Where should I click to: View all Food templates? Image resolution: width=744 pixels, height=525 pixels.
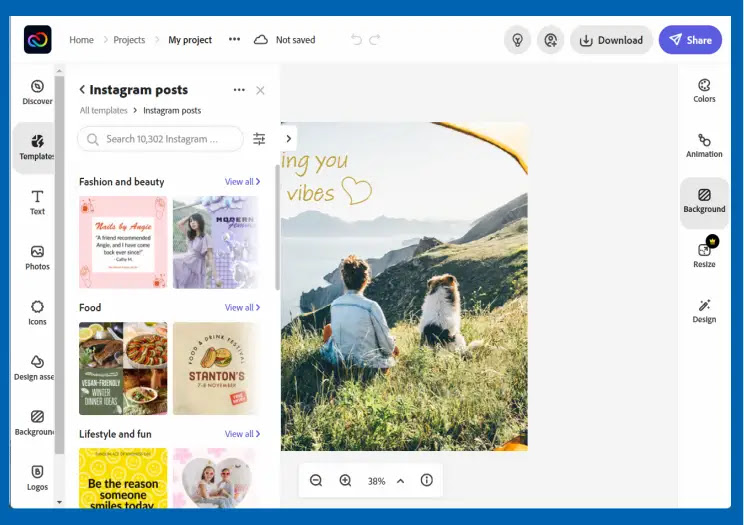point(242,307)
